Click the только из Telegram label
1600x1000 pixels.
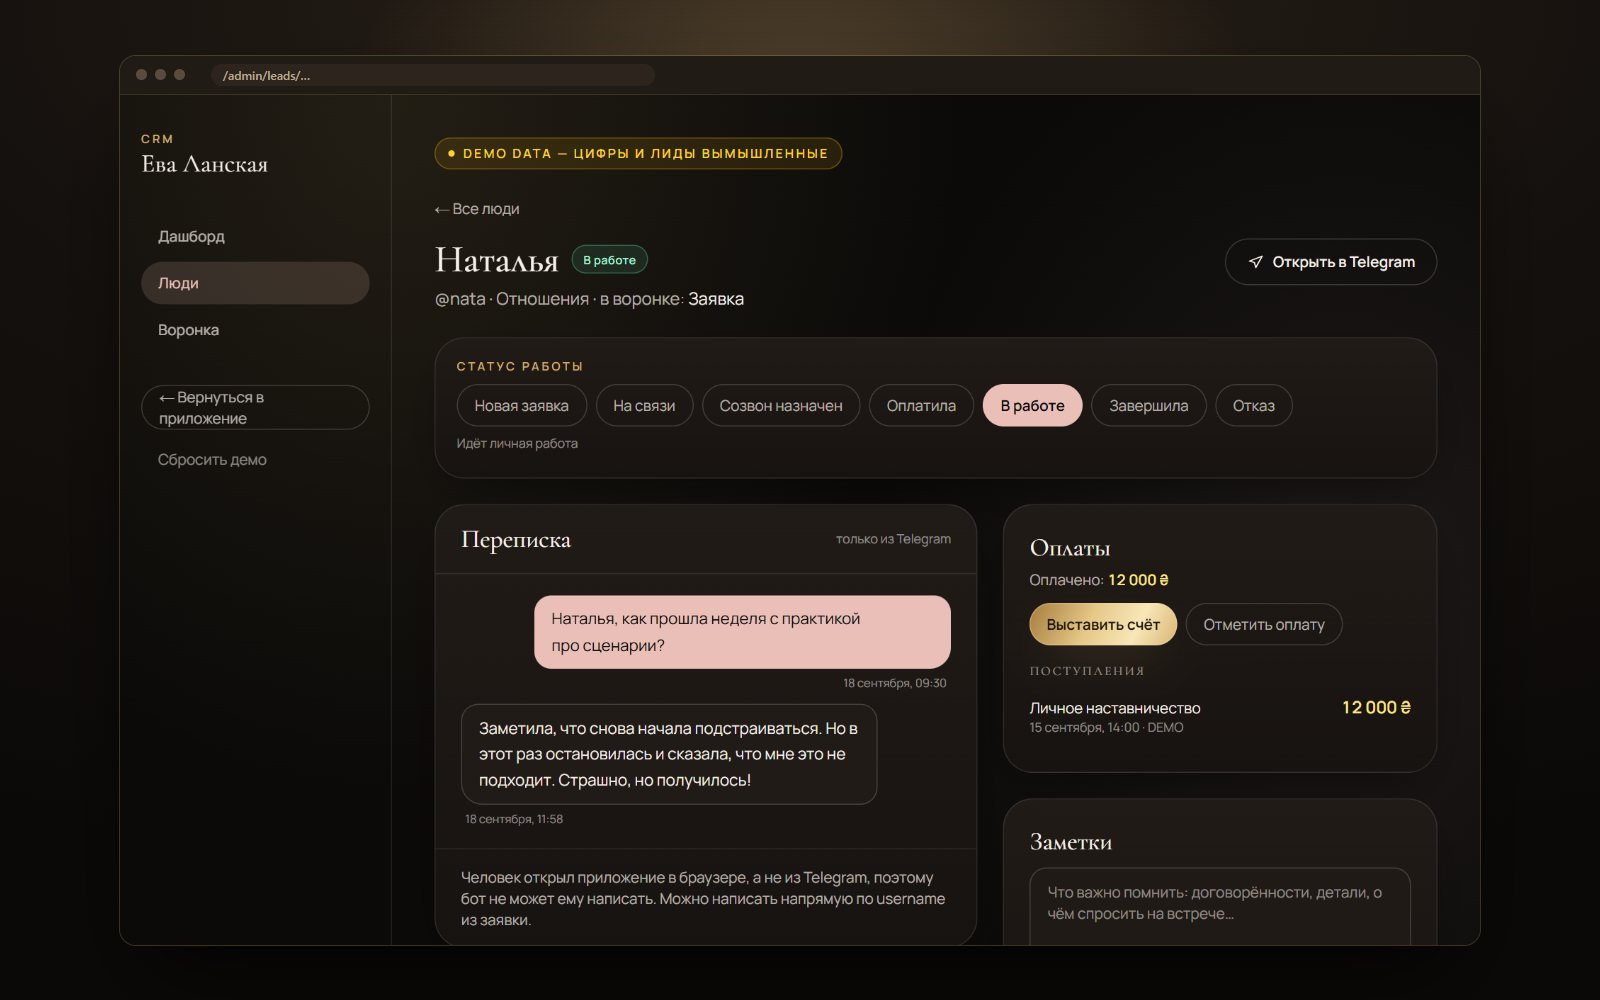click(x=893, y=539)
